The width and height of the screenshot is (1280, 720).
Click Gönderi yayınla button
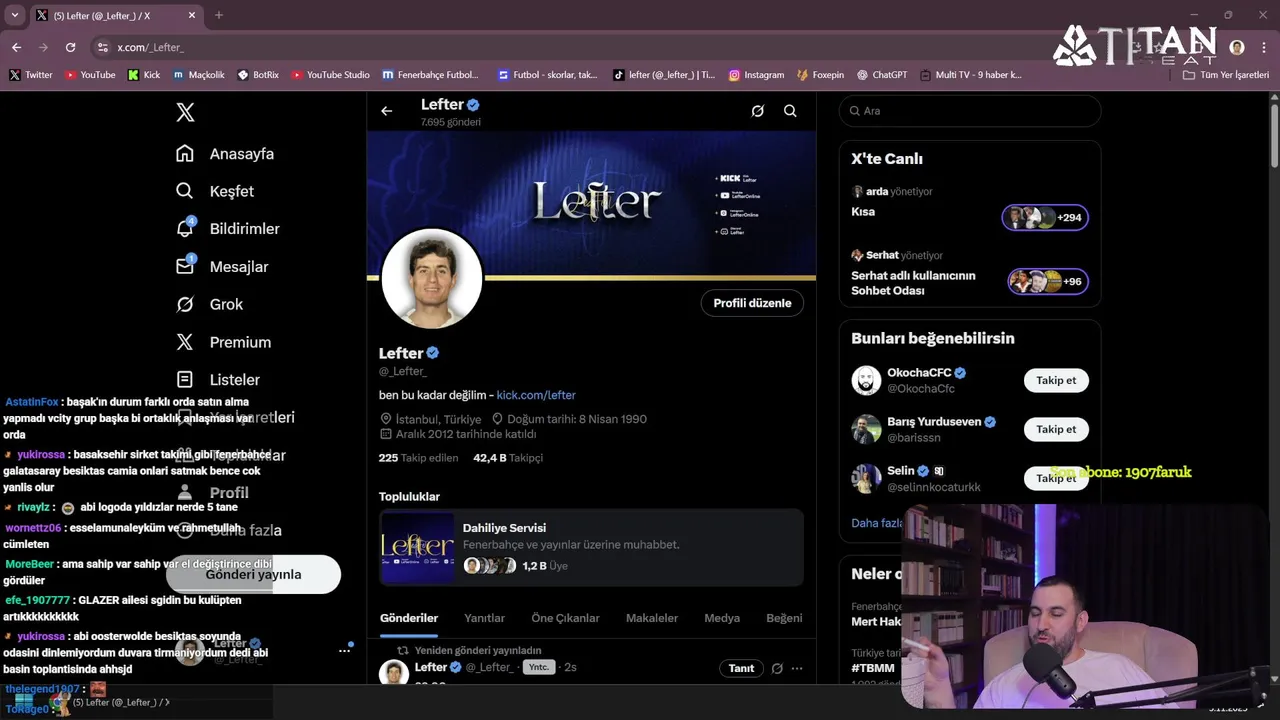pyautogui.click(x=253, y=575)
